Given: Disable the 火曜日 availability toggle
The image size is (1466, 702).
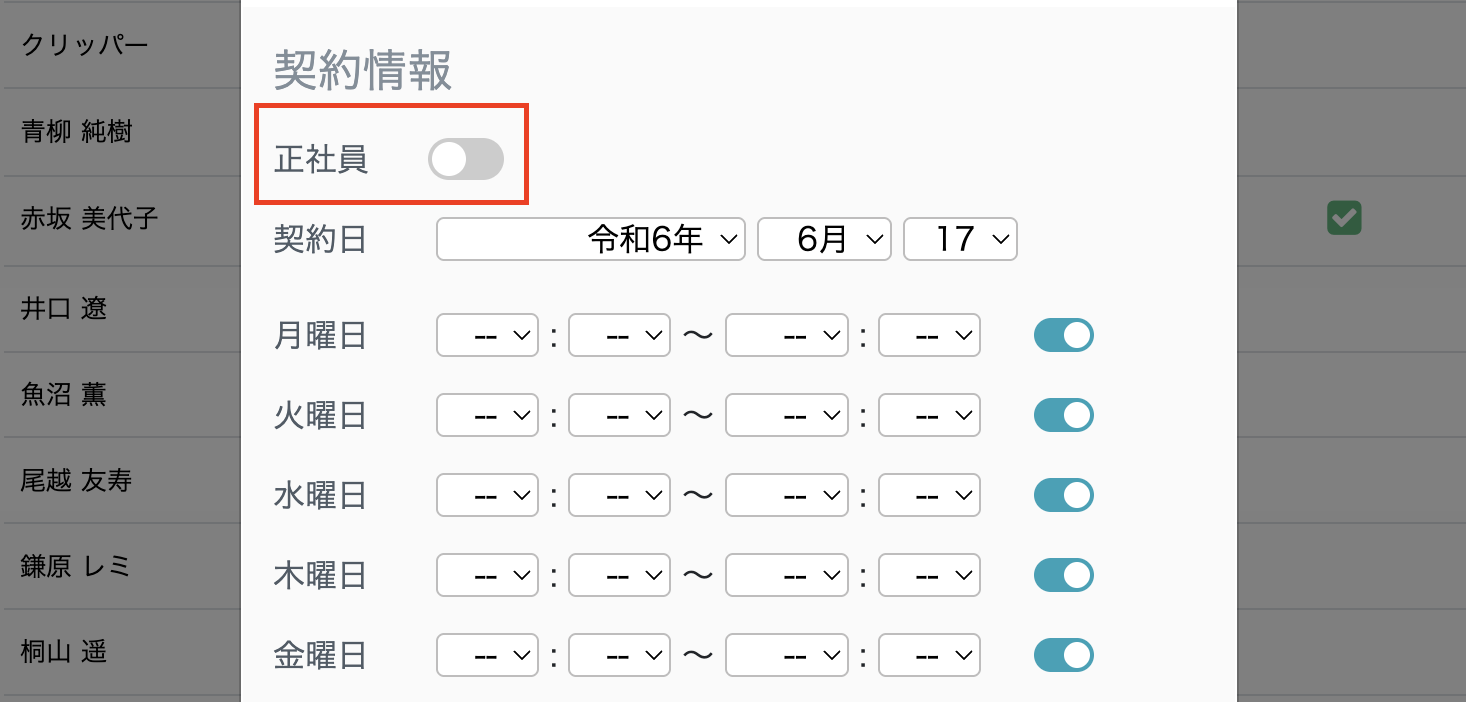Looking at the screenshot, I should [1063, 415].
